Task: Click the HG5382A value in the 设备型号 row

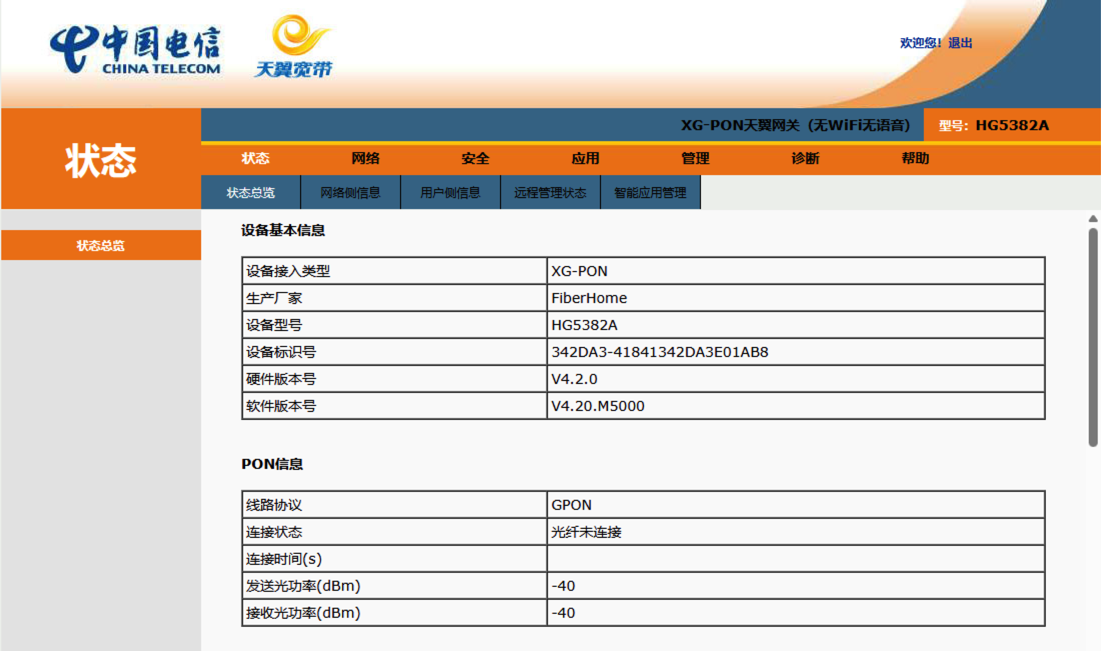Action: (x=584, y=325)
